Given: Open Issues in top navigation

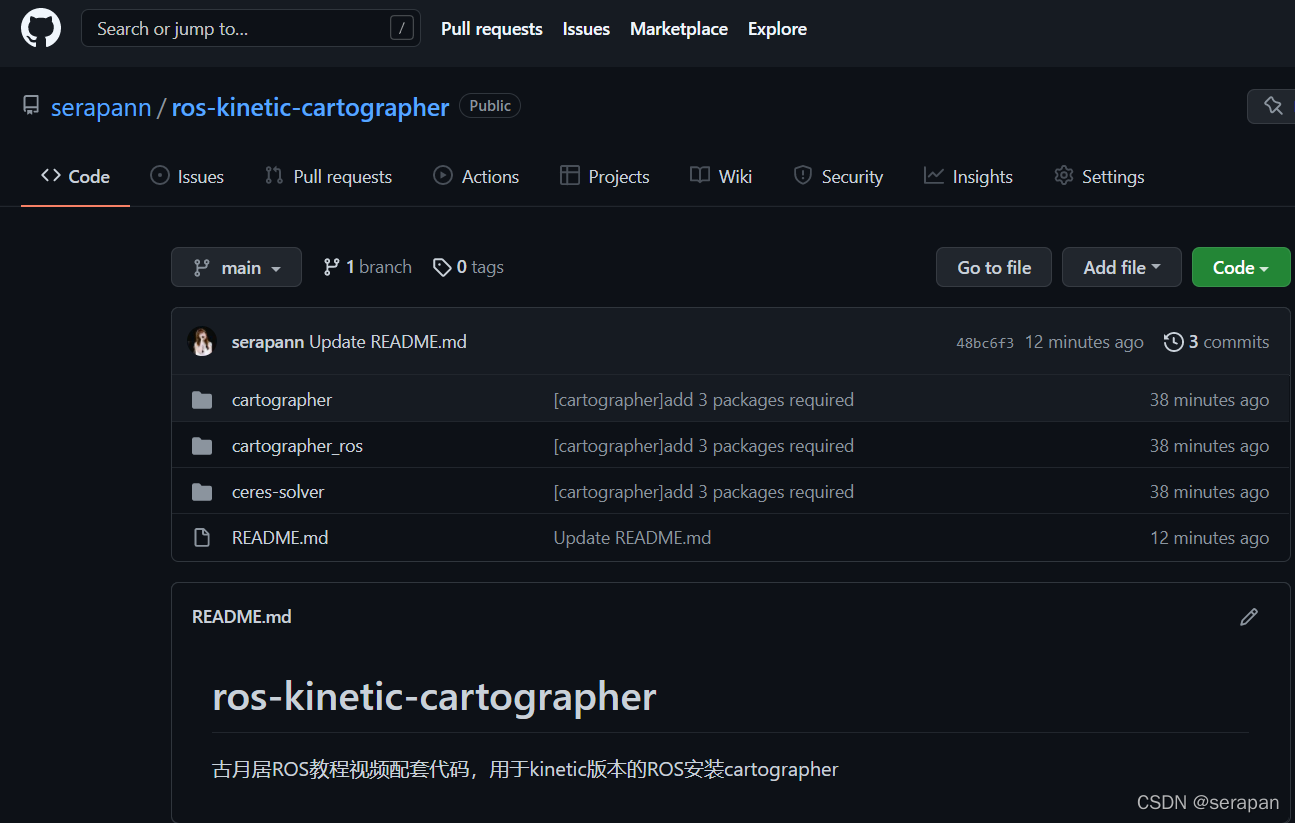Looking at the screenshot, I should click(x=586, y=29).
